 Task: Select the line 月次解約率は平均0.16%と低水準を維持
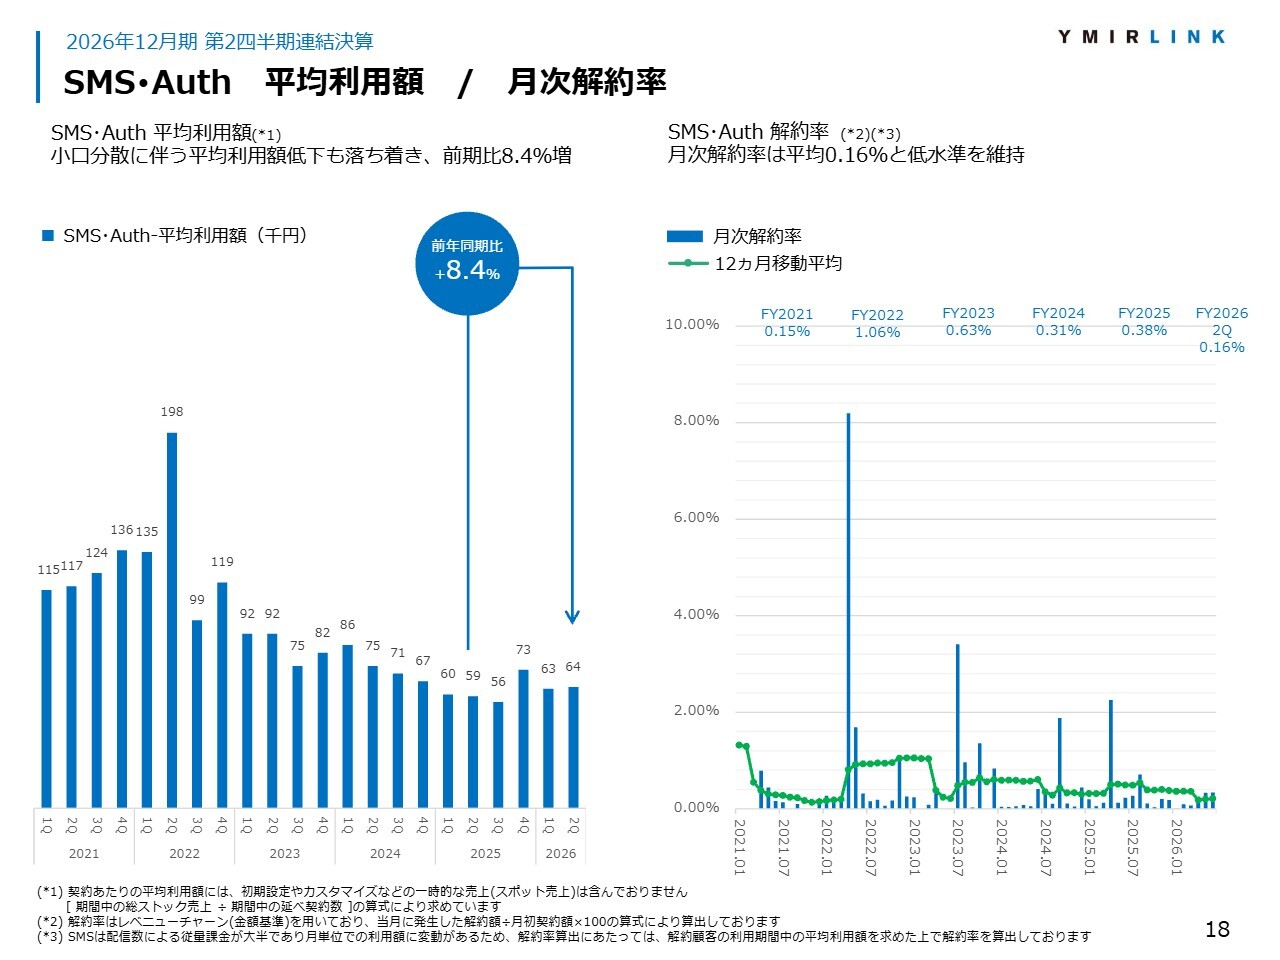point(846,155)
